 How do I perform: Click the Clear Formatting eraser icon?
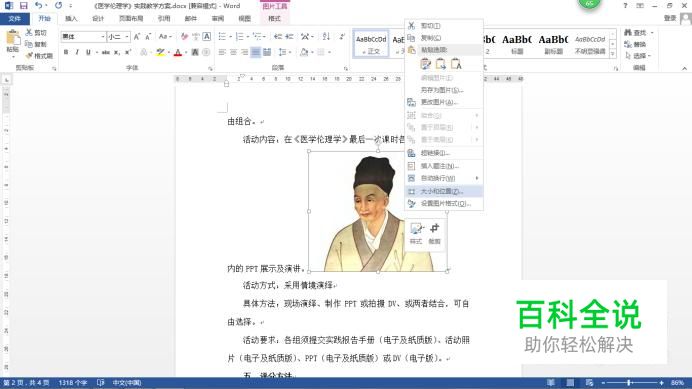(184, 37)
